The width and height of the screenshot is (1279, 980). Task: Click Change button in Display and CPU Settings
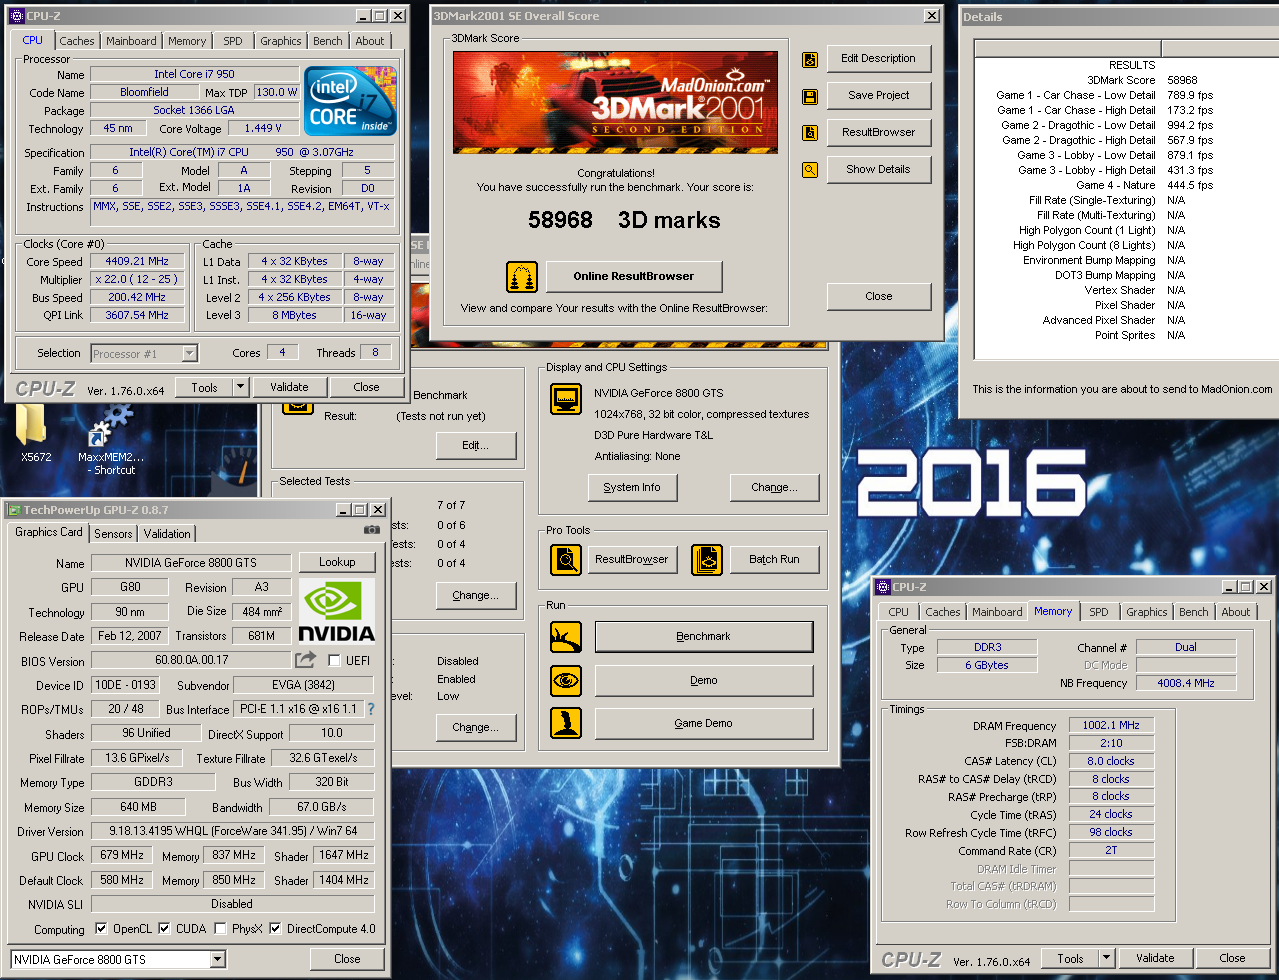point(775,488)
